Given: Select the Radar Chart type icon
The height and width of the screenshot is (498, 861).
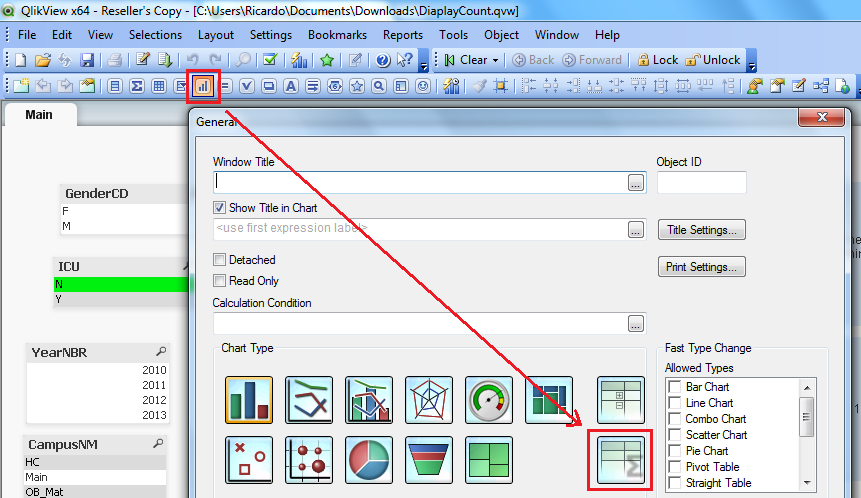Looking at the screenshot, I should click(429, 400).
